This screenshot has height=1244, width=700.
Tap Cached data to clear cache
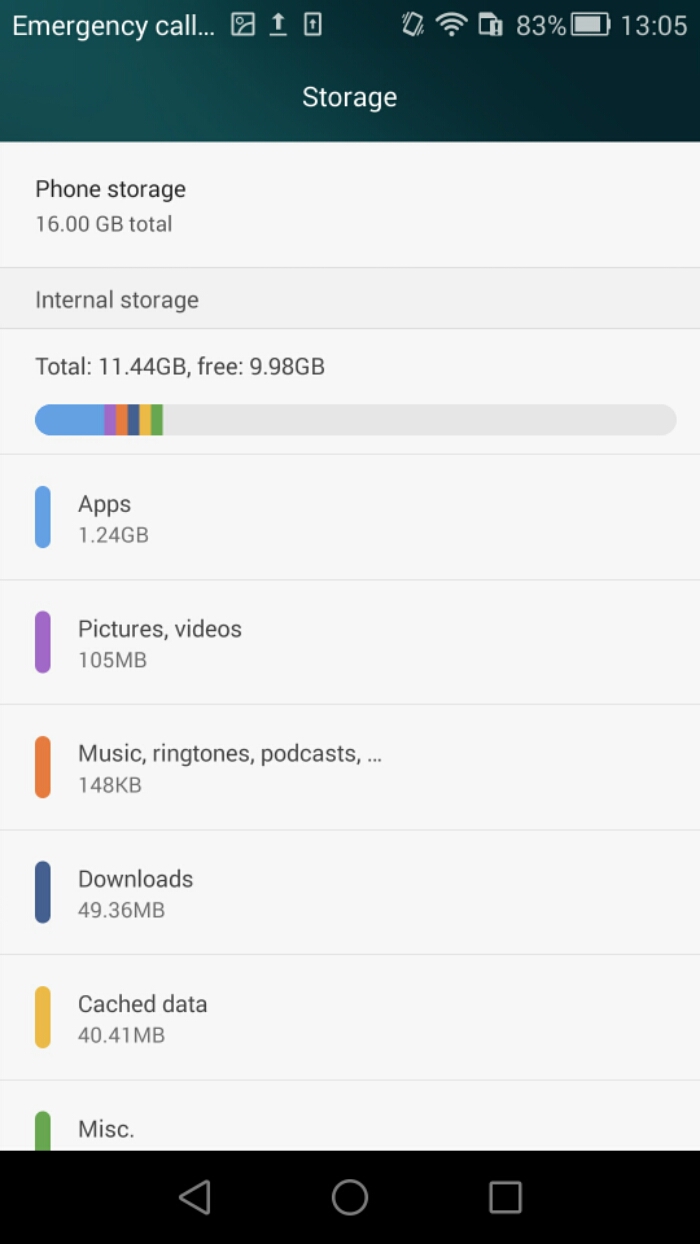click(x=350, y=1017)
